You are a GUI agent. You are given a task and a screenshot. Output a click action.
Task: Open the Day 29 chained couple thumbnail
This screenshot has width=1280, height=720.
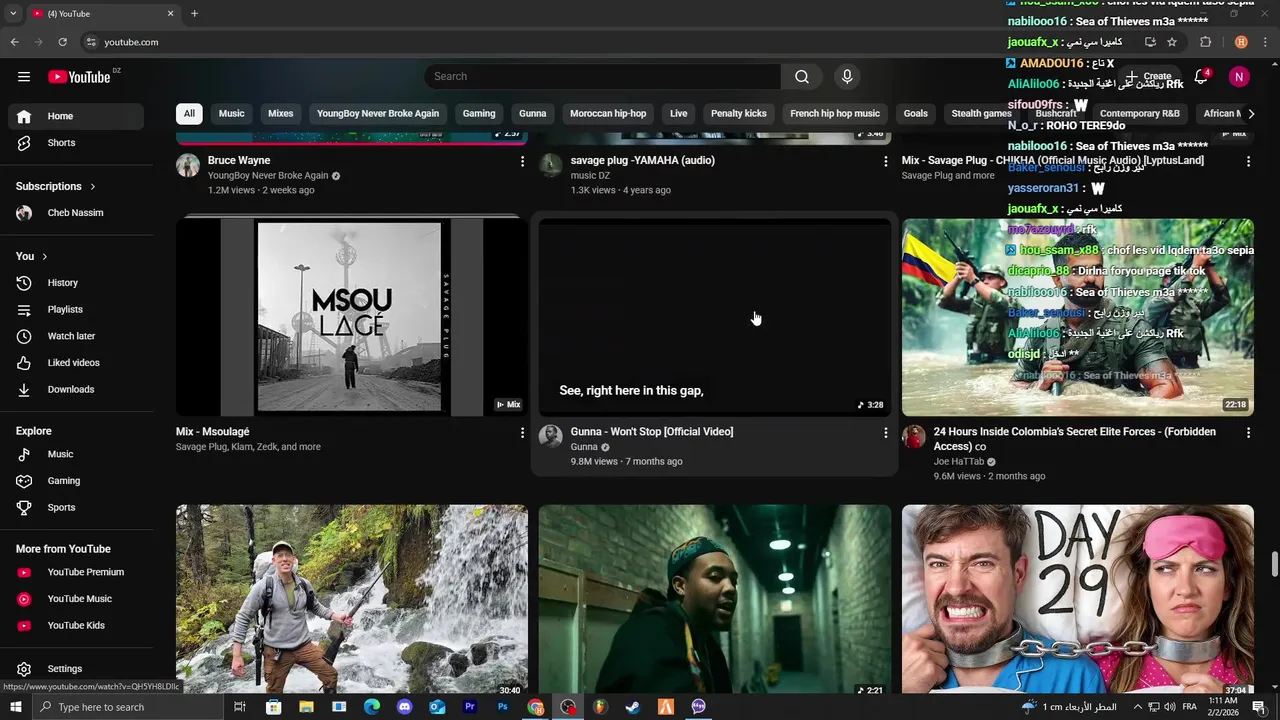coord(1078,600)
